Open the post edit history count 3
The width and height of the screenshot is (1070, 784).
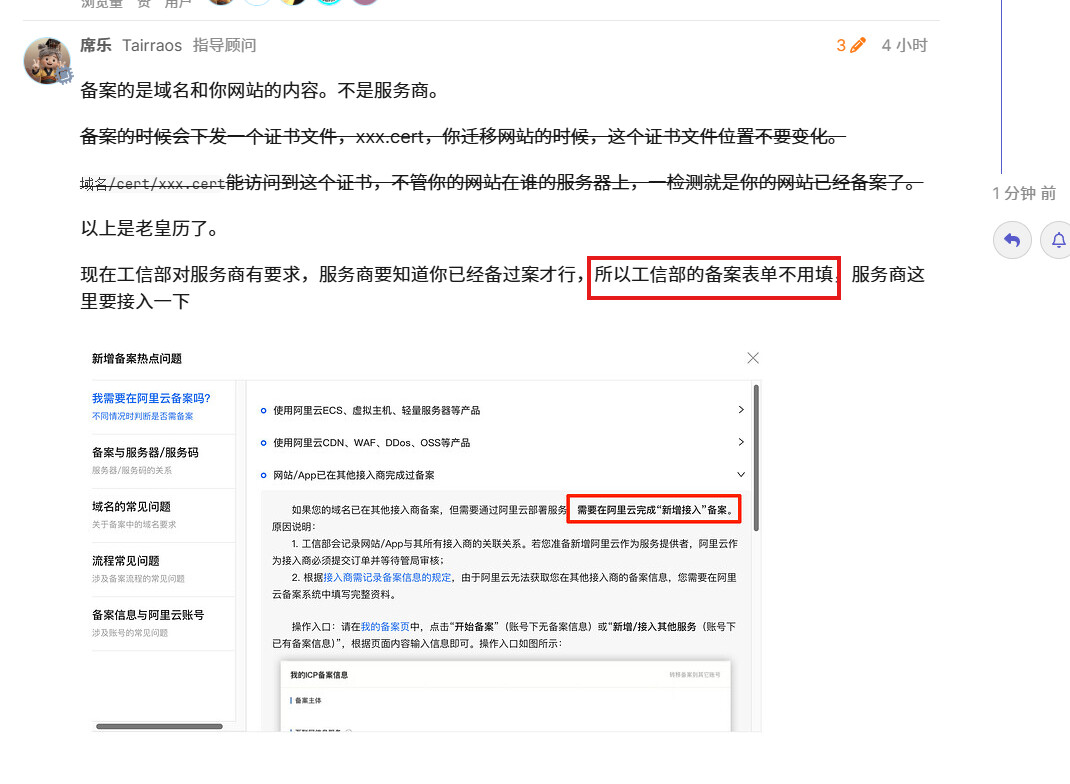pyautogui.click(x=841, y=45)
